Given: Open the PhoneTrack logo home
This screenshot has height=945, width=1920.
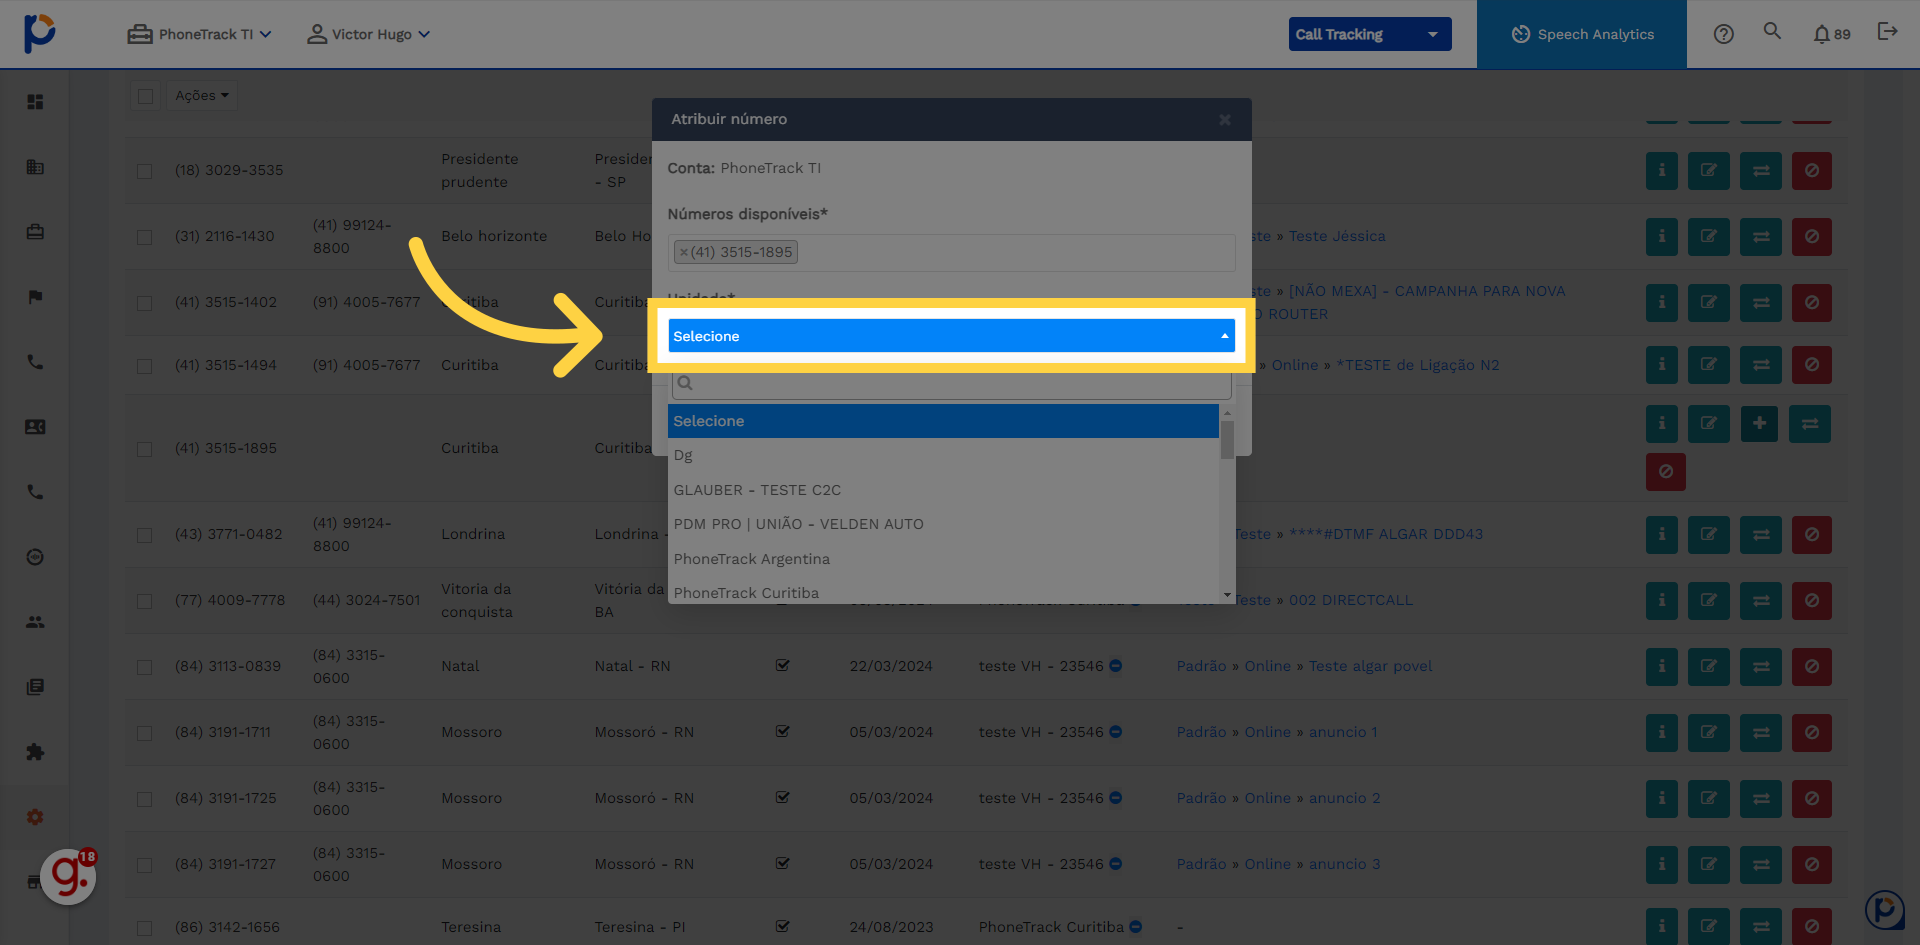Looking at the screenshot, I should click(39, 33).
